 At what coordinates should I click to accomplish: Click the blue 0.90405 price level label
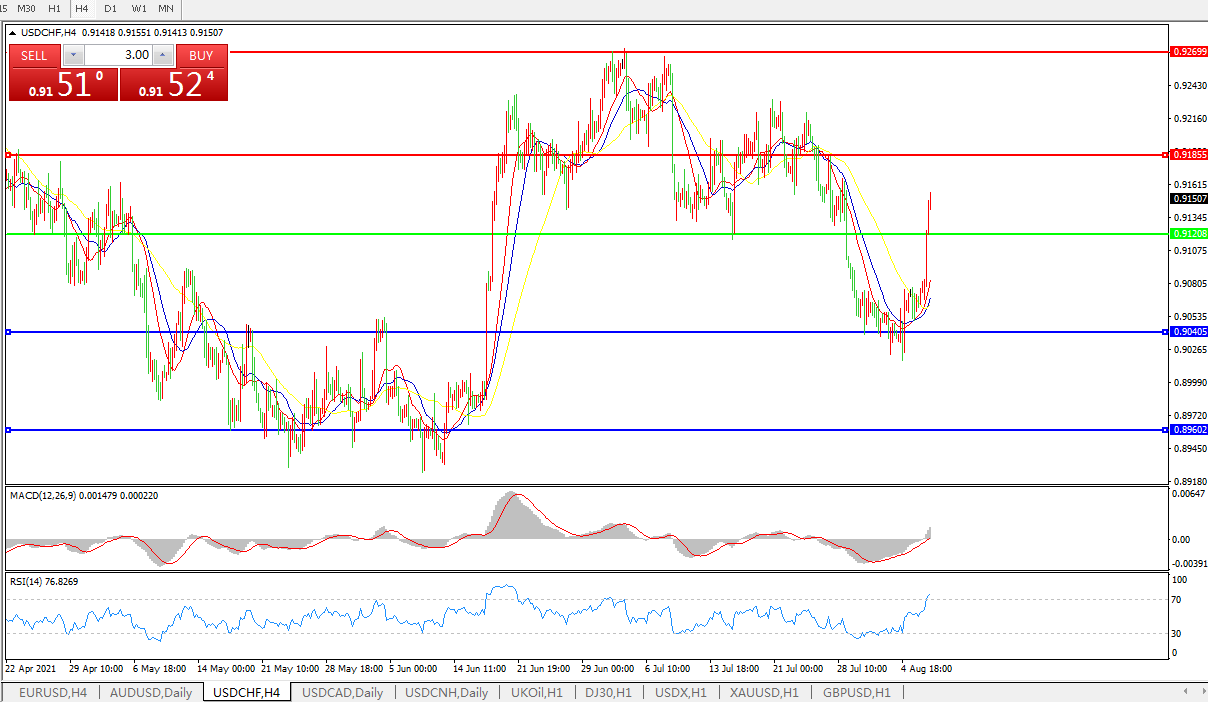coord(1189,332)
